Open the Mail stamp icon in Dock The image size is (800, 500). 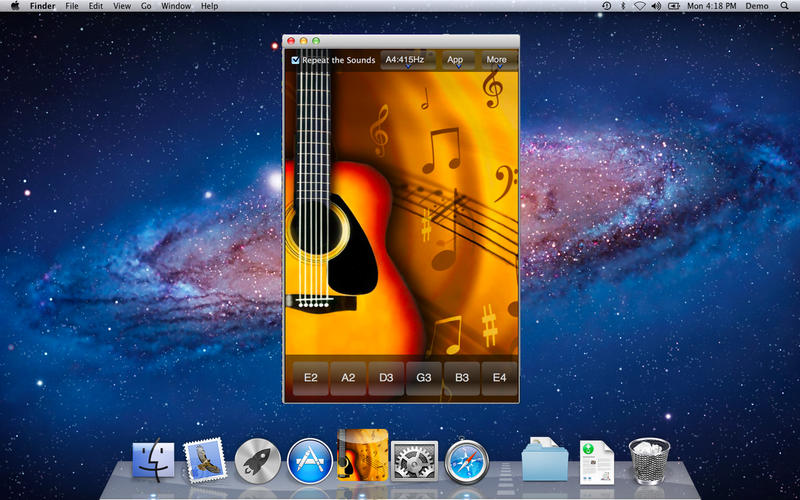[x=205, y=461]
